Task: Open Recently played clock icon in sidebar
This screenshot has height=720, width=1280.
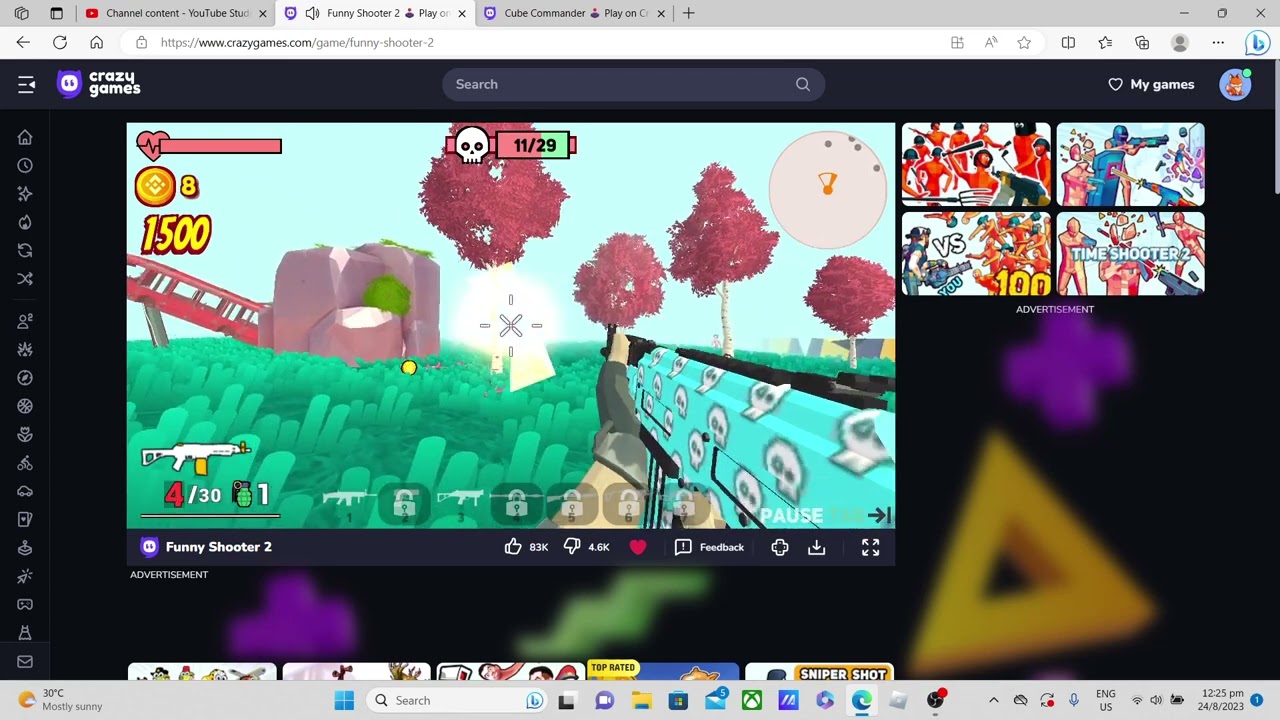Action: point(25,165)
